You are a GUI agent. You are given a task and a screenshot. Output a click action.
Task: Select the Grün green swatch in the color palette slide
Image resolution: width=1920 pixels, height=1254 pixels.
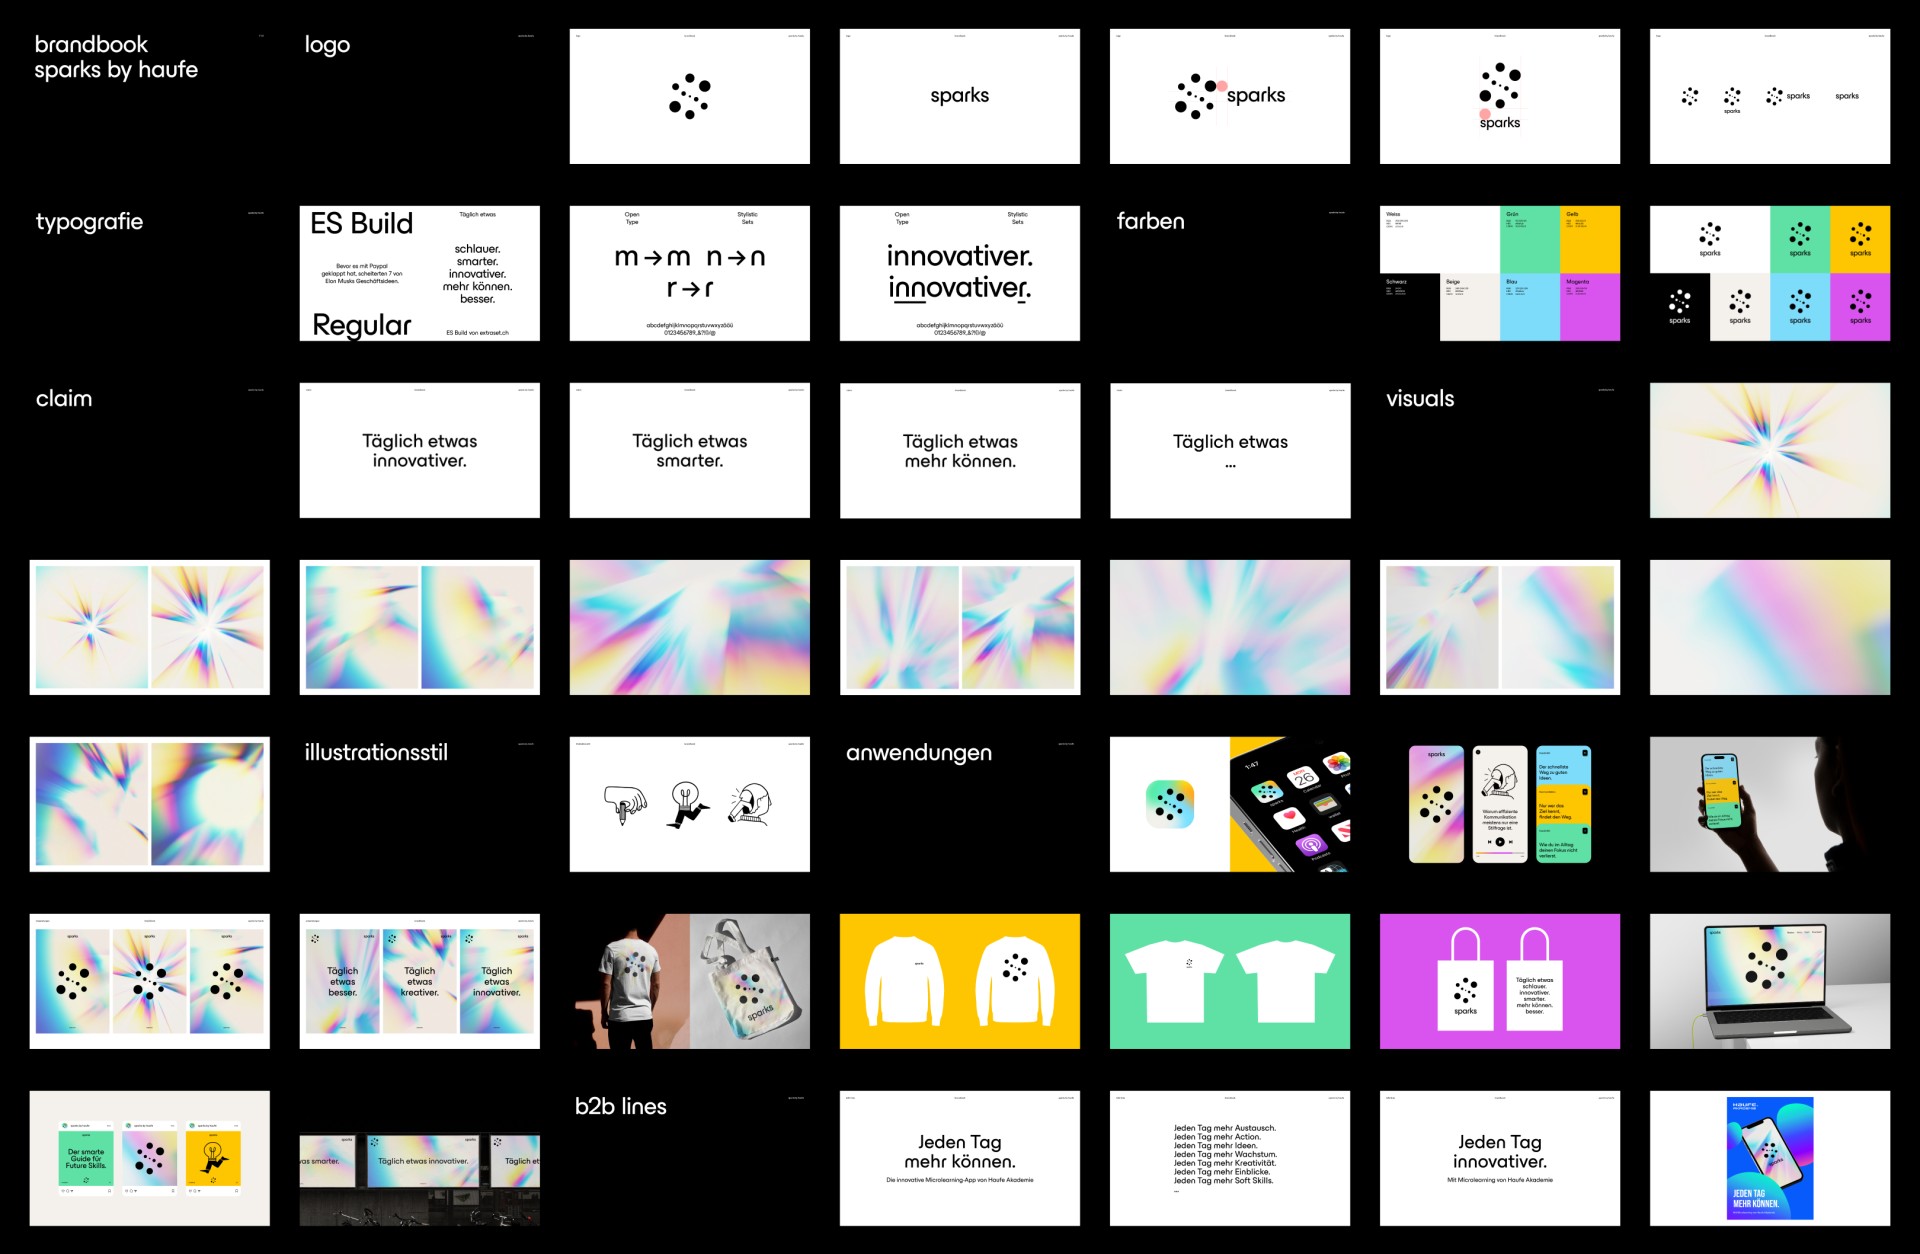pyautogui.click(x=1530, y=239)
